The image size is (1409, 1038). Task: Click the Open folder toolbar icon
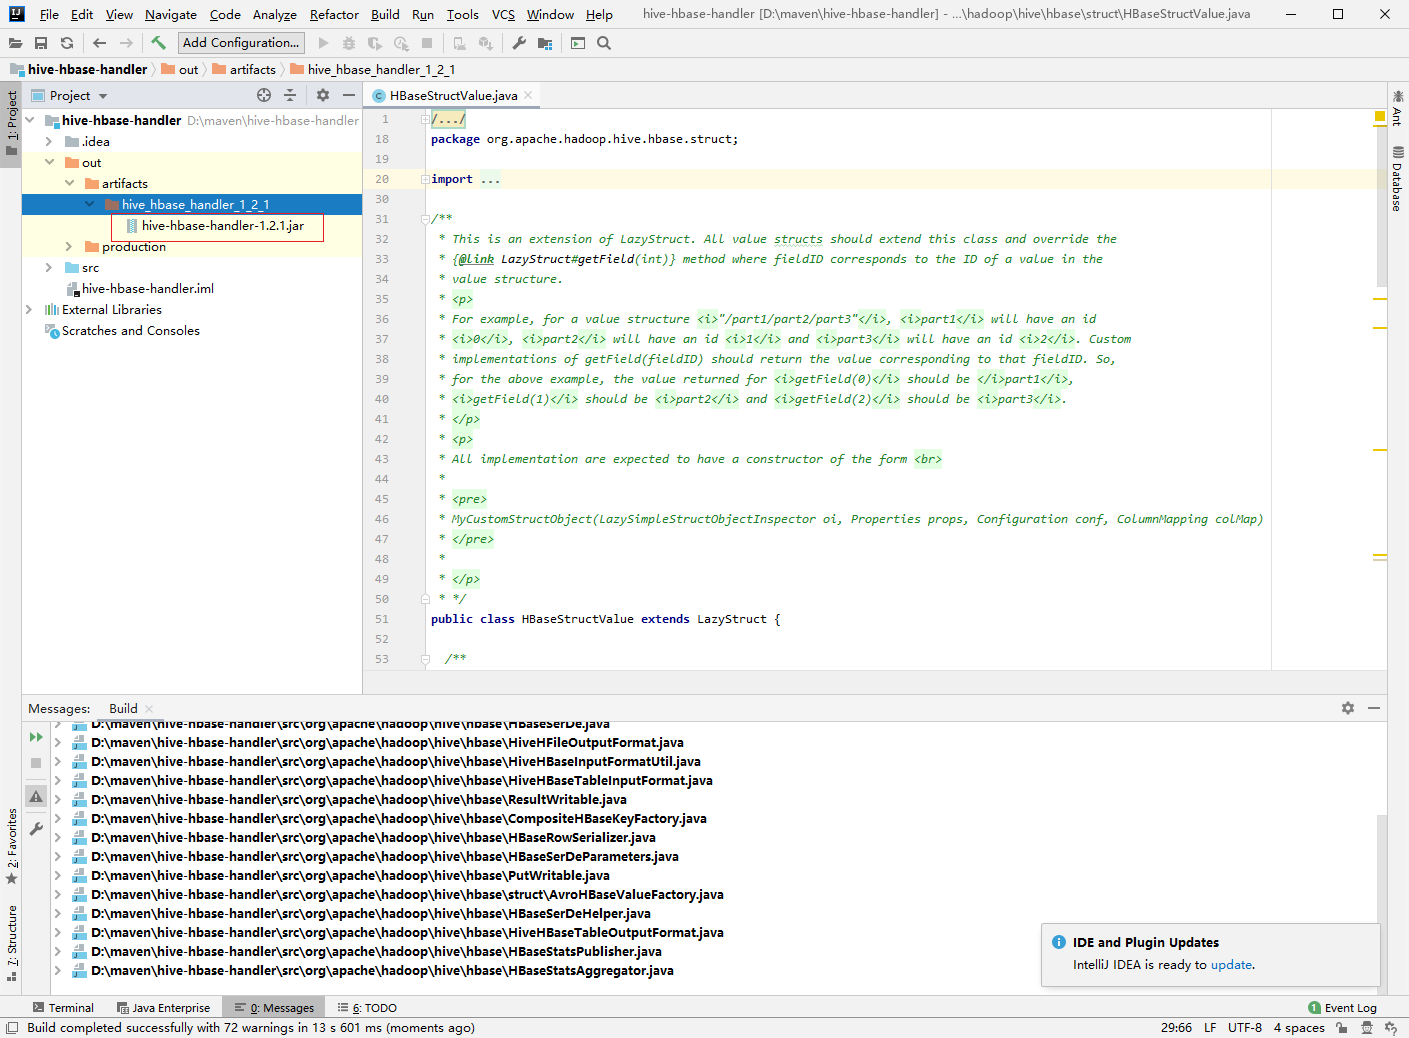[15, 43]
